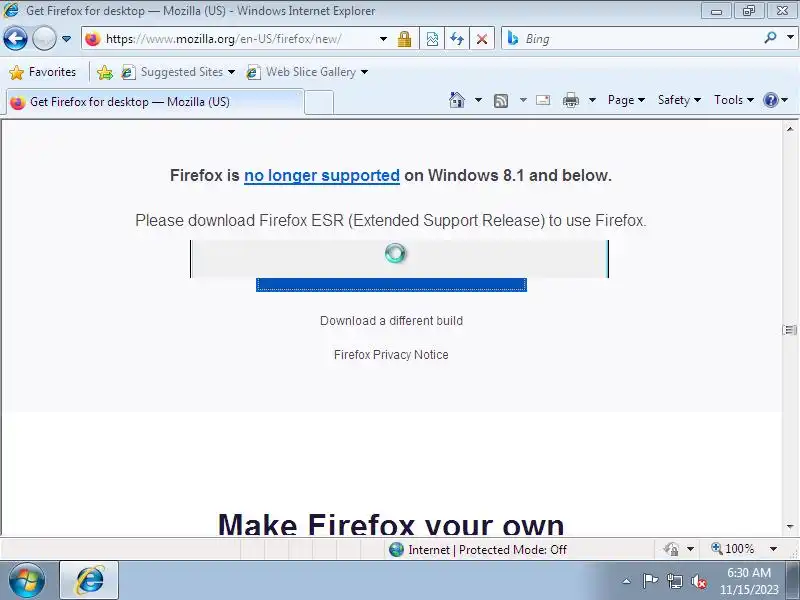Open the Web Slice Gallery item
The height and width of the screenshot is (600, 800).
pos(307,72)
